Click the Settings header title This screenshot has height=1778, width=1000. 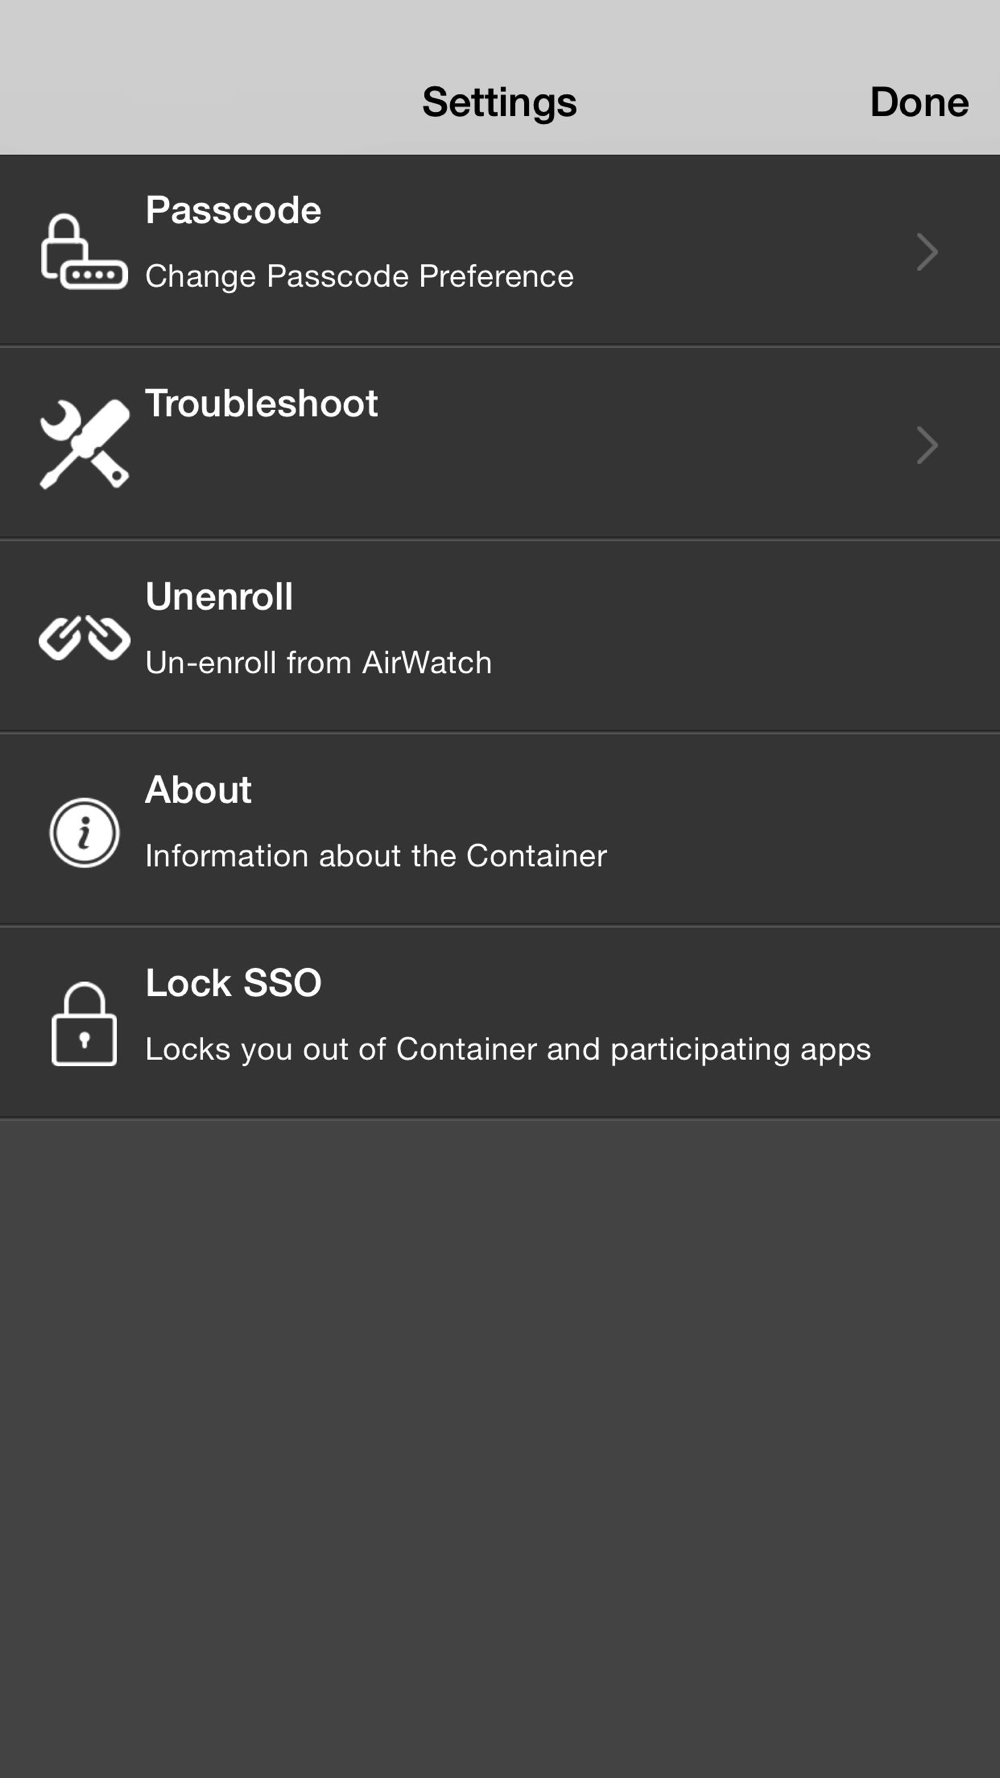(x=499, y=102)
